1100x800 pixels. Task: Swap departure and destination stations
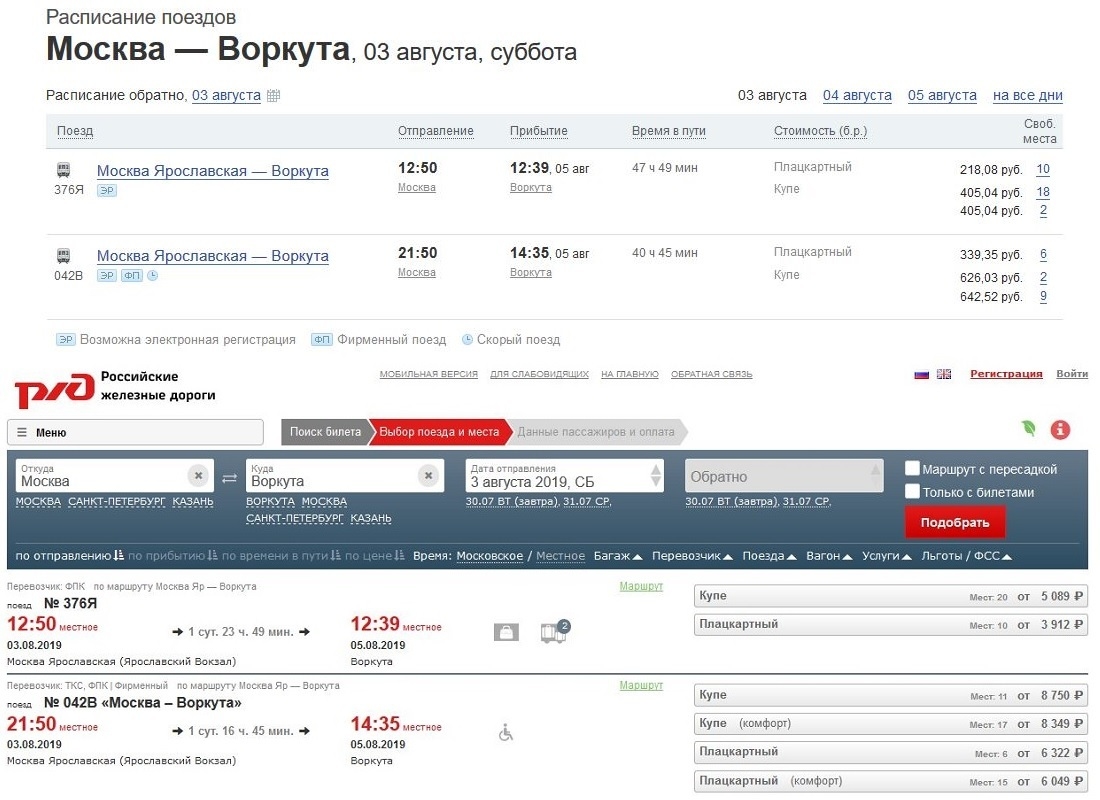[229, 477]
